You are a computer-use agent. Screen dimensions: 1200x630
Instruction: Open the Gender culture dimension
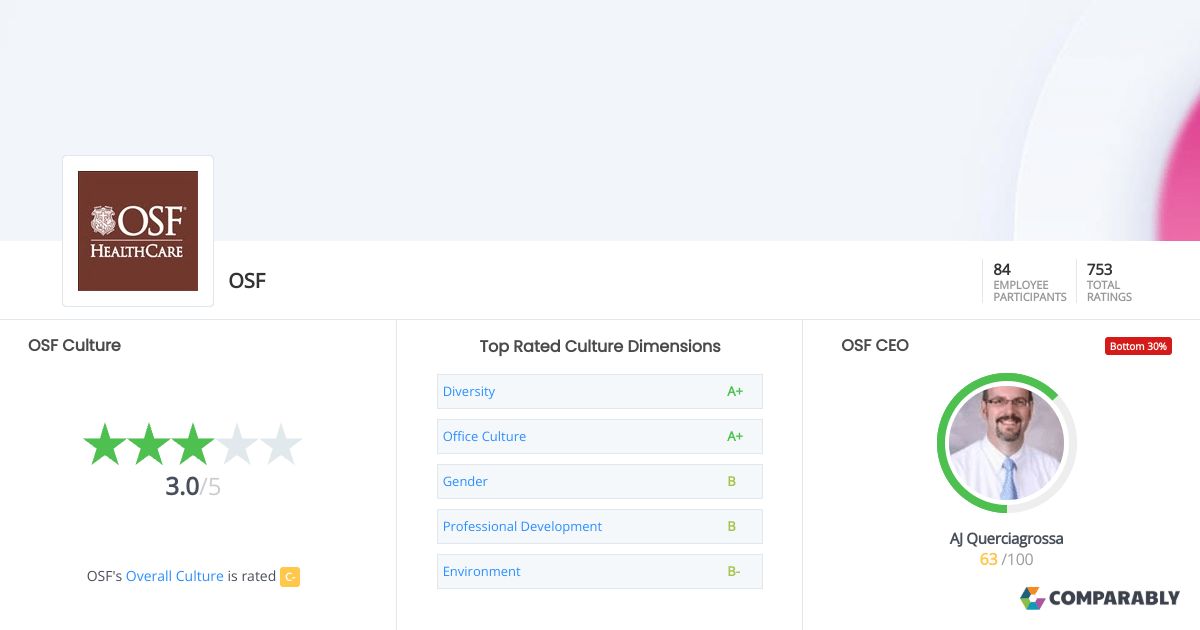(600, 481)
